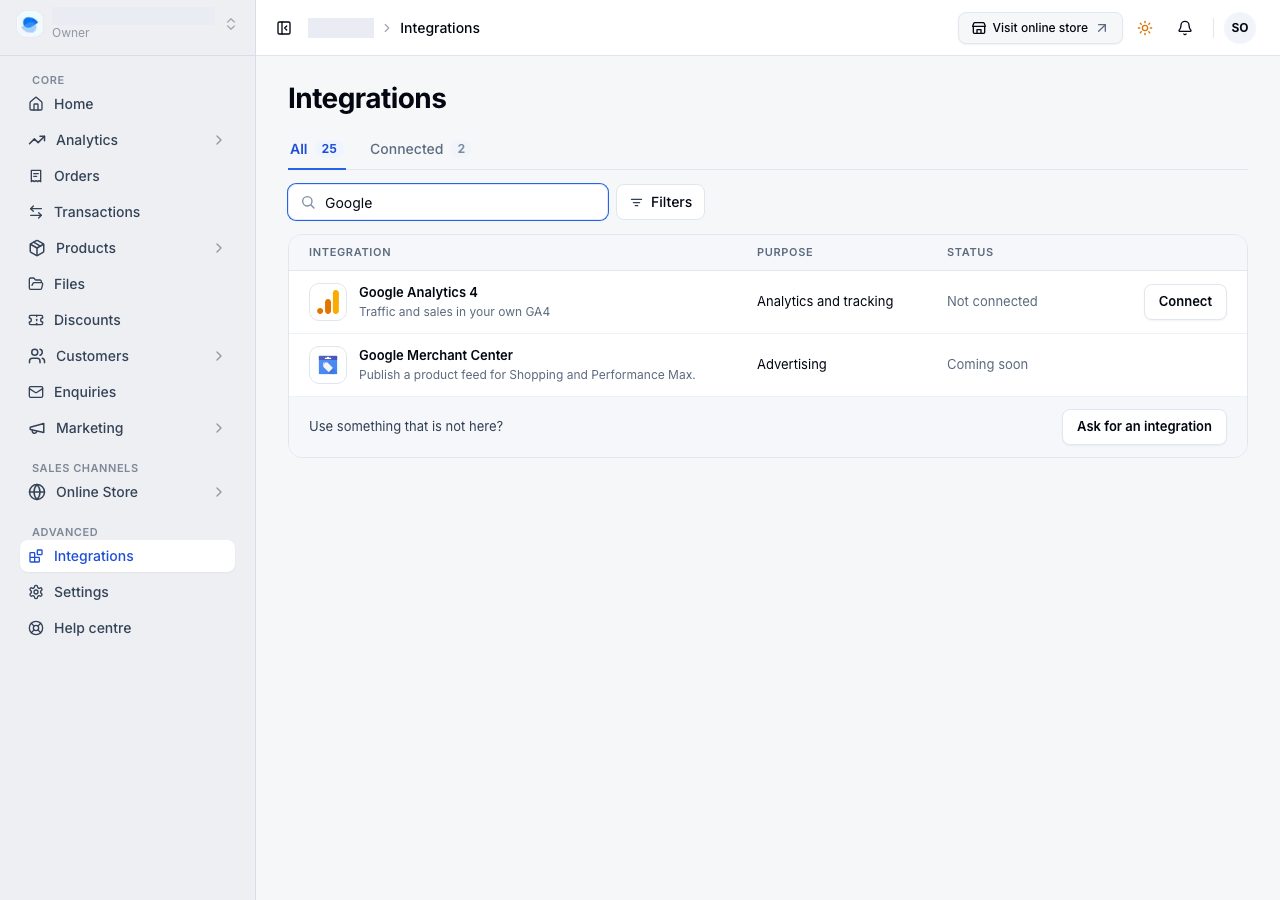Click the PURPOSE column header

(x=785, y=252)
